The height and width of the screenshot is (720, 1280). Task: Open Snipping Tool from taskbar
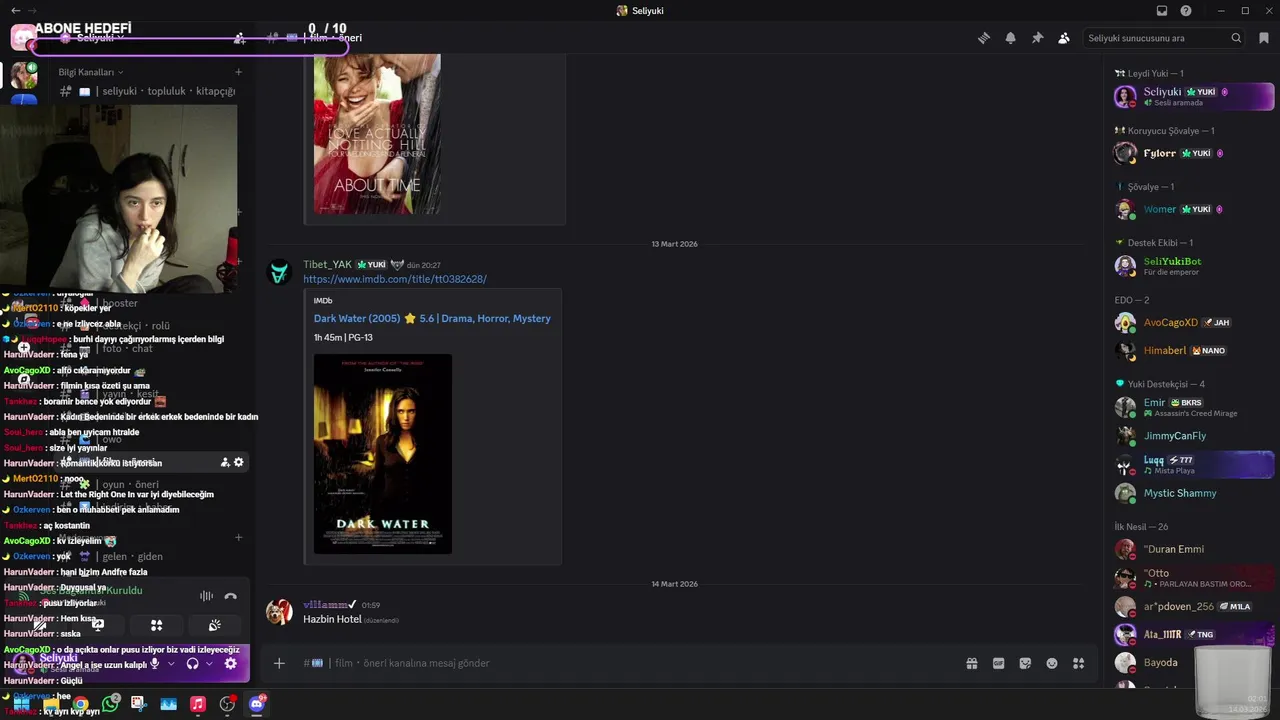pos(138,704)
